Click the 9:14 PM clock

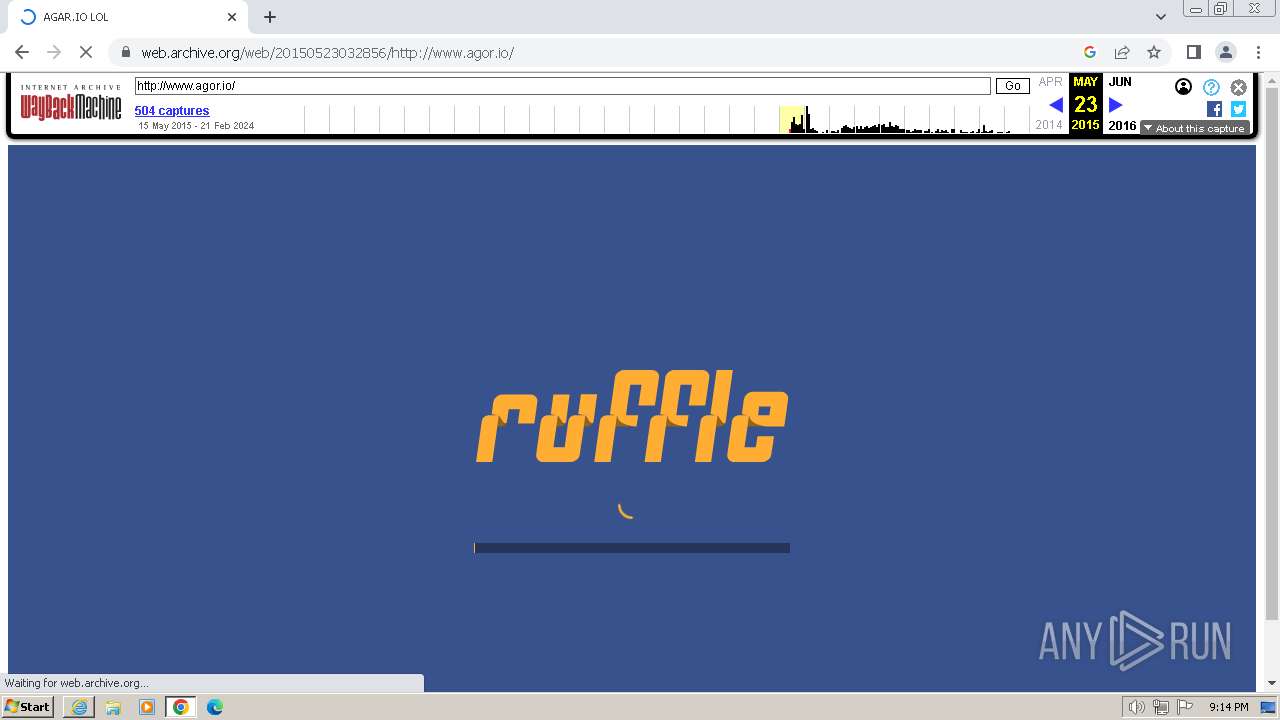tap(1228, 707)
